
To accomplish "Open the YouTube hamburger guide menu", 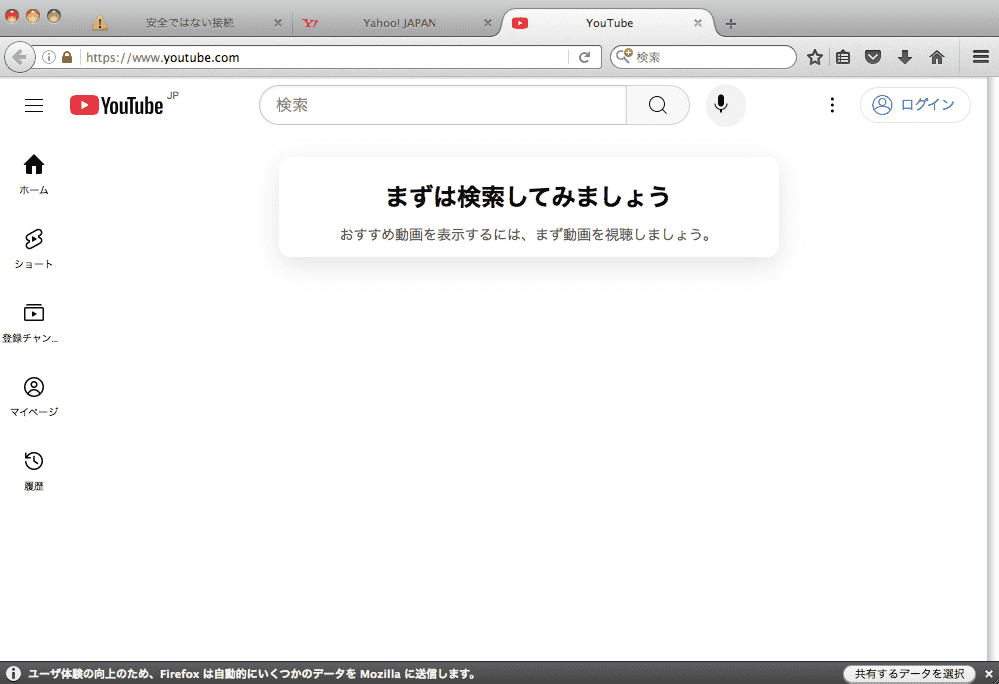I will pyautogui.click(x=34, y=105).
